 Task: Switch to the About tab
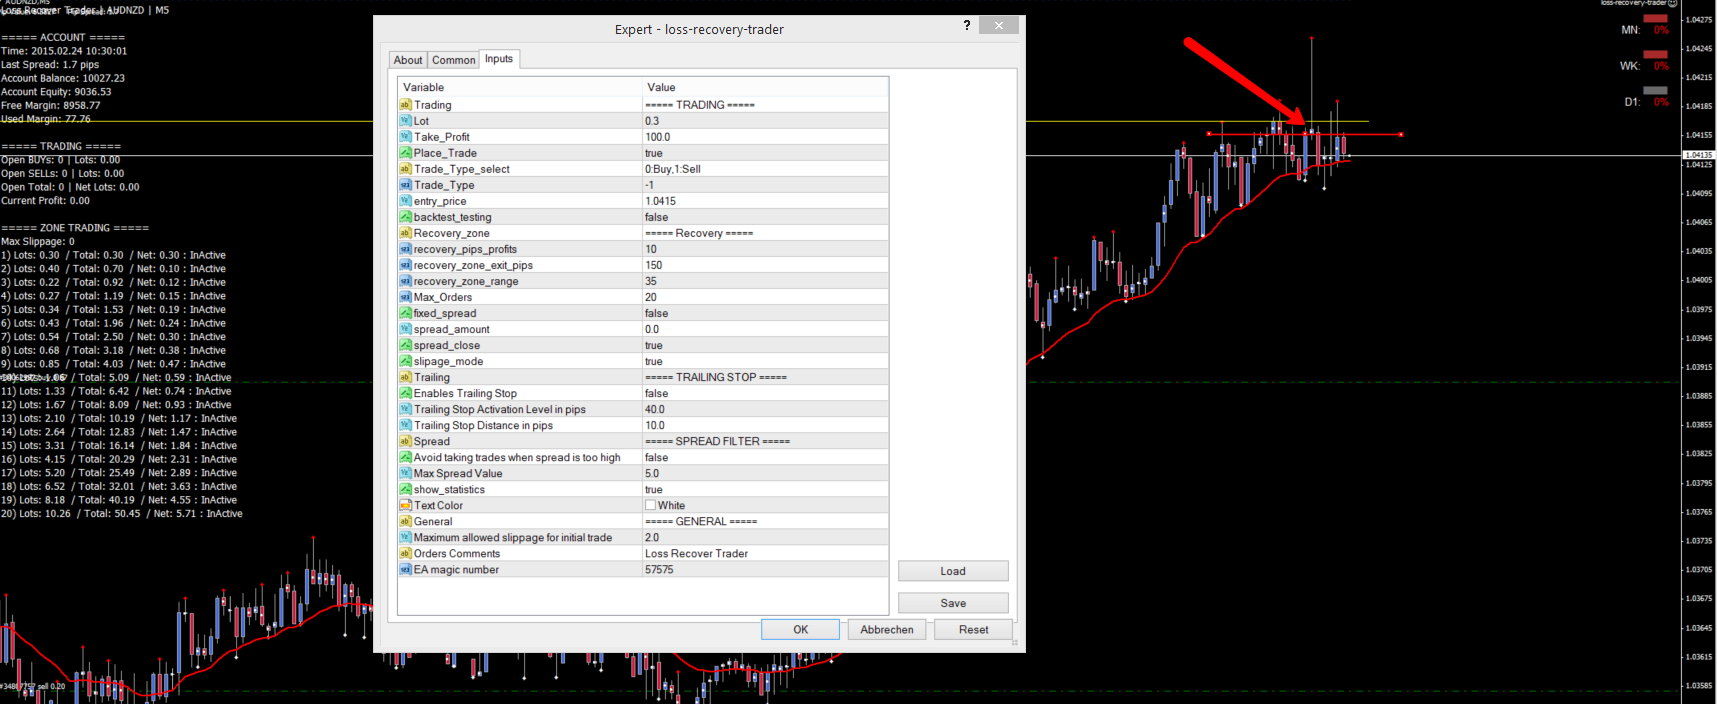[x=408, y=60]
